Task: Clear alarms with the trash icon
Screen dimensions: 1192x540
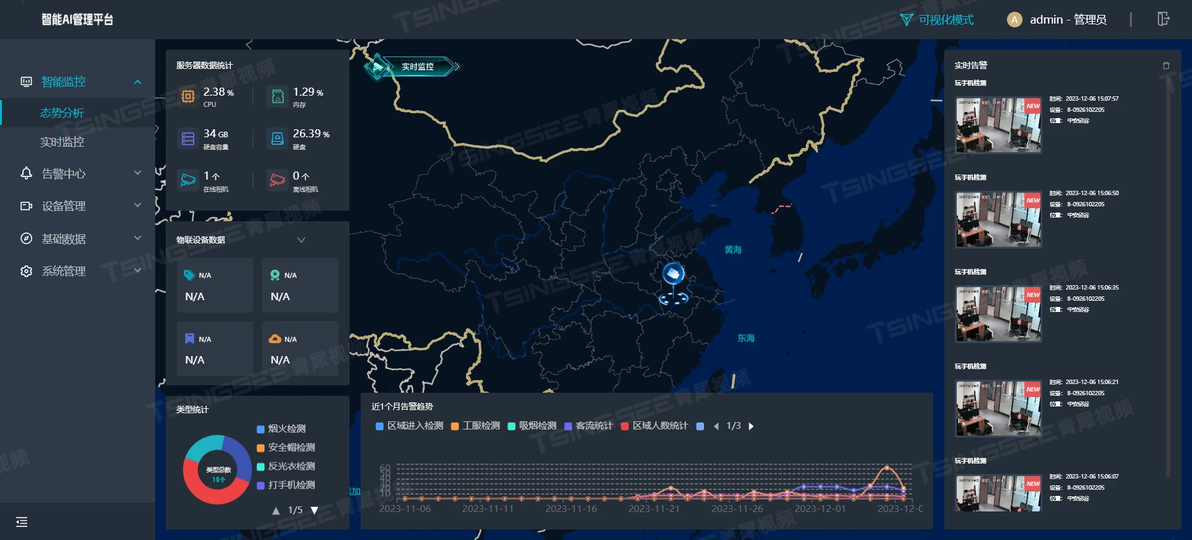Action: pos(1166,65)
